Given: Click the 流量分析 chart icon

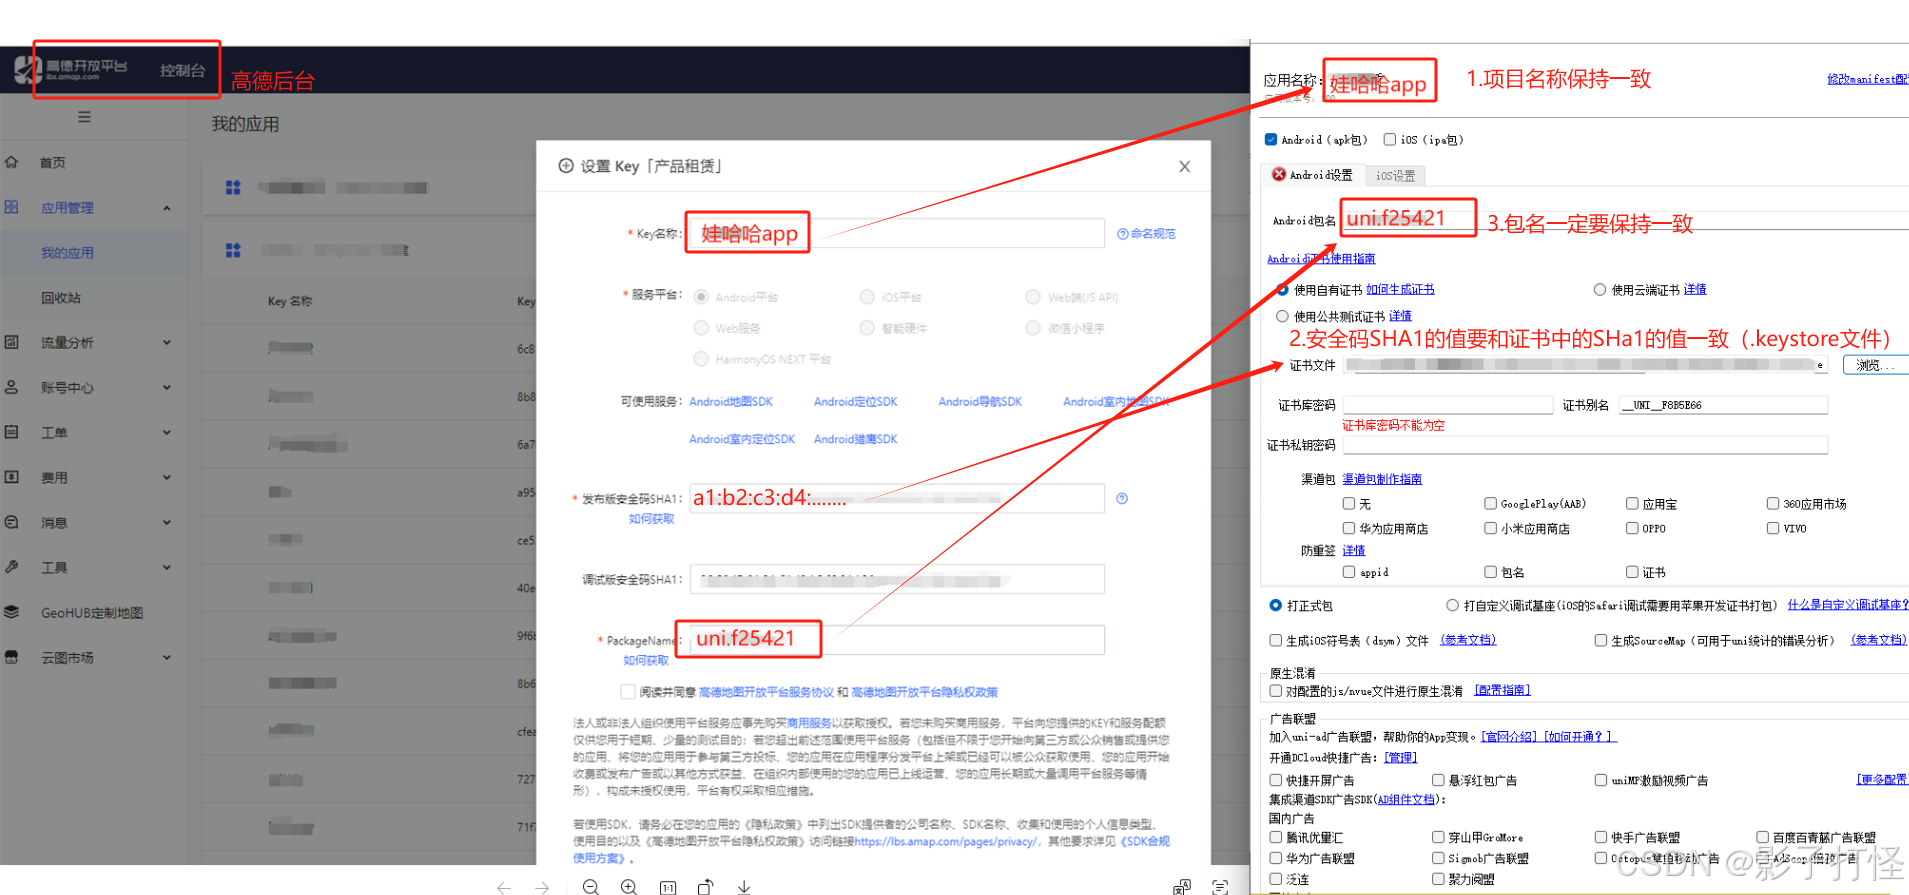Looking at the screenshot, I should click(x=12, y=342).
